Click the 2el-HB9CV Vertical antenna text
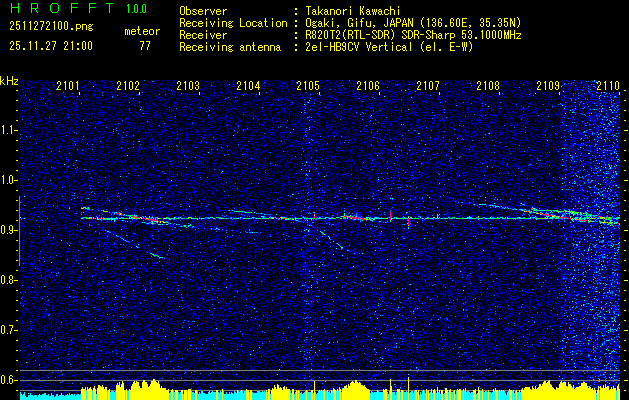 pos(389,47)
